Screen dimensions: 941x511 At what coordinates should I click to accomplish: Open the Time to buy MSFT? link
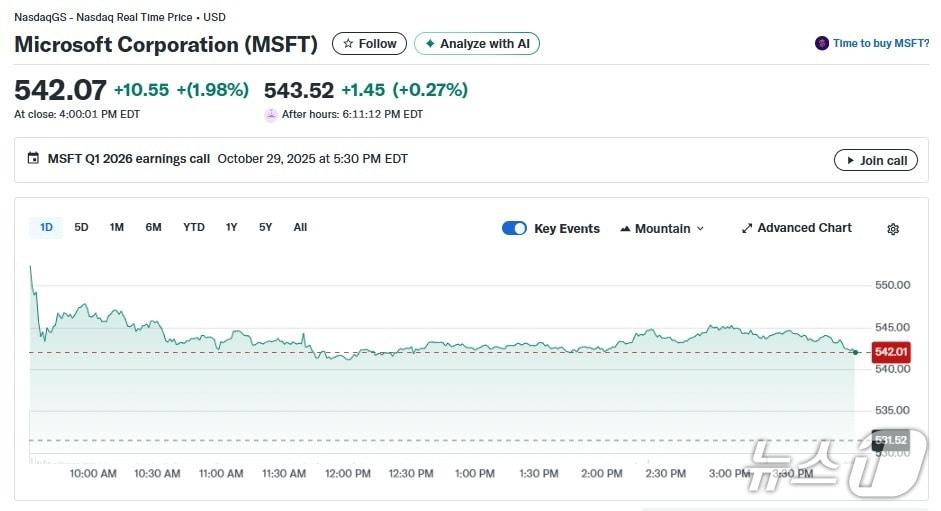click(x=880, y=44)
